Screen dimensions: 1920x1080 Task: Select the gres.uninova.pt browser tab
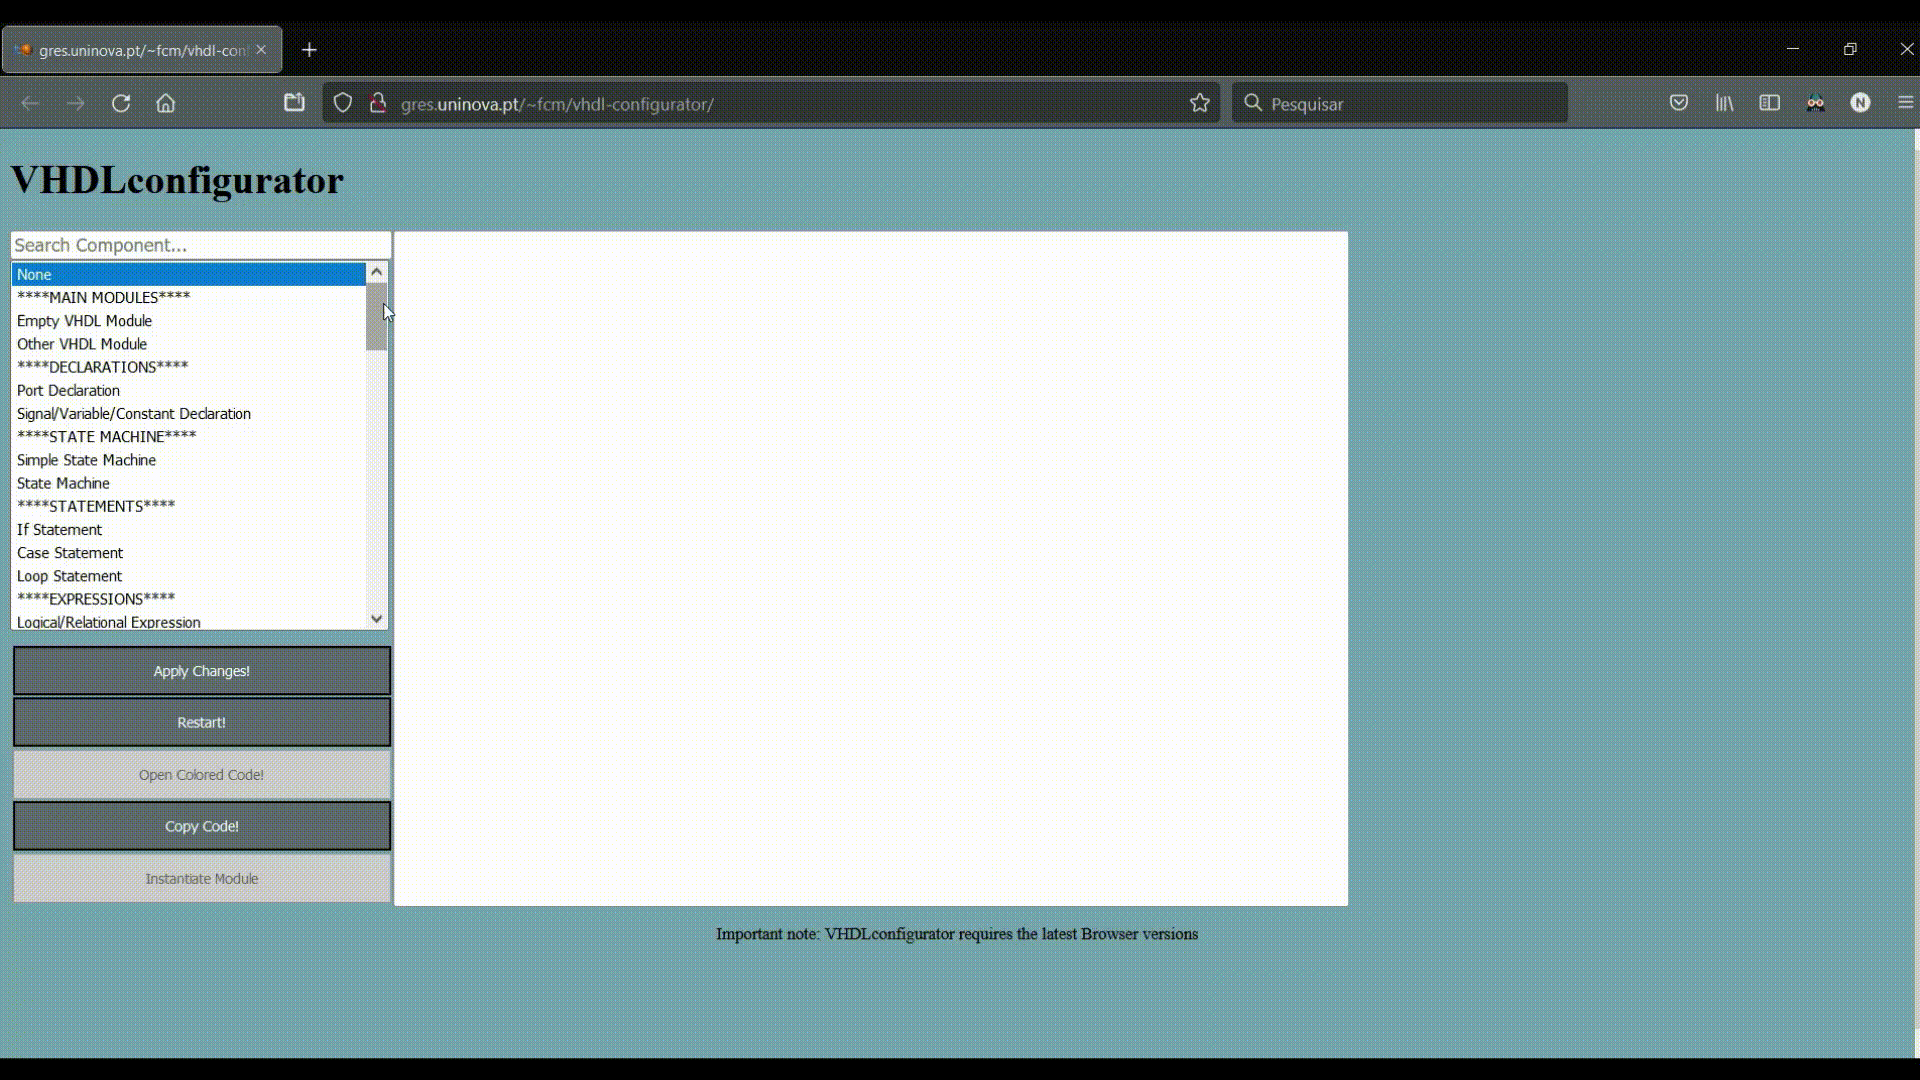142,50
